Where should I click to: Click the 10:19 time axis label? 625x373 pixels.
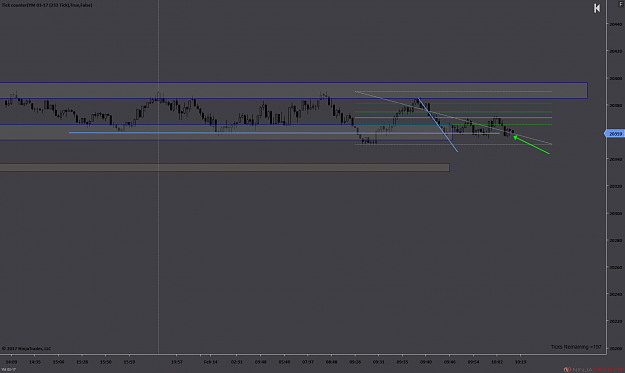tap(520, 362)
